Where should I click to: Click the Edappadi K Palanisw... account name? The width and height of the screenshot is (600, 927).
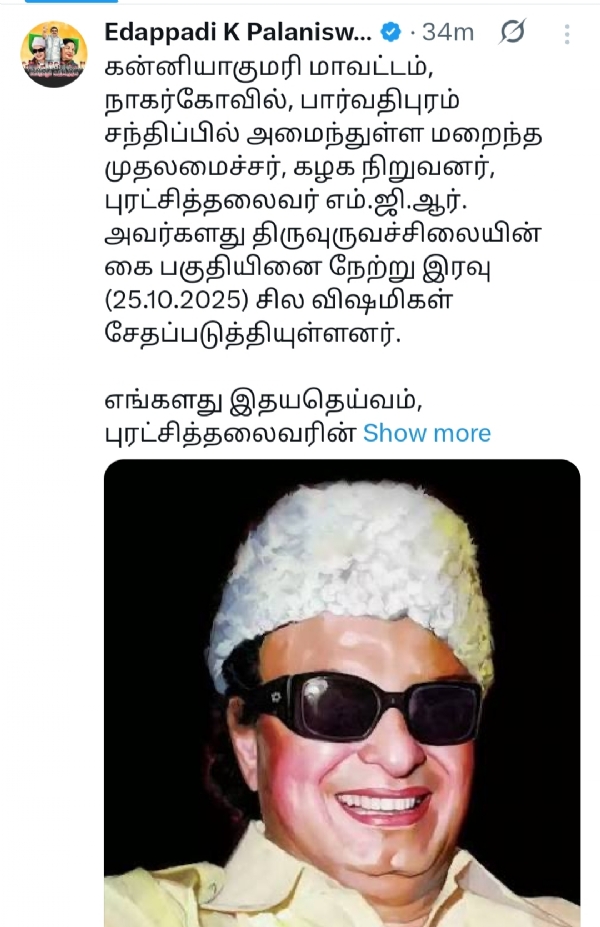click(x=238, y=32)
